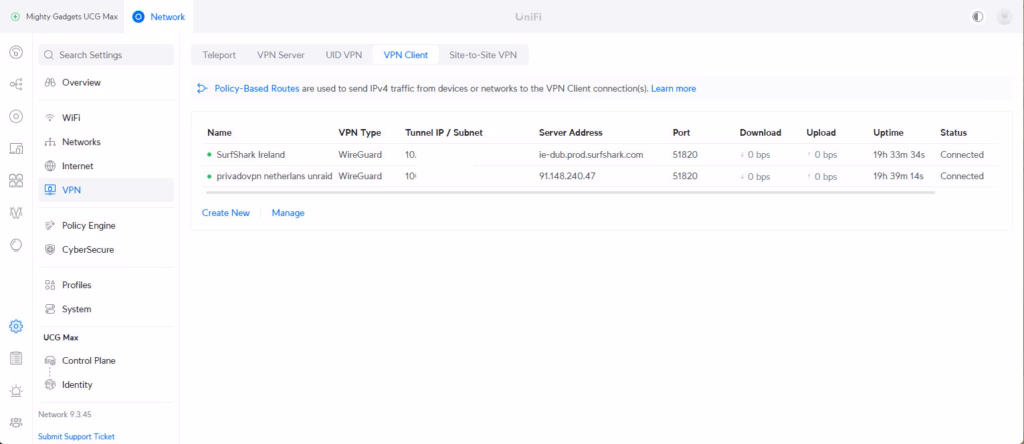Screen dimensions: 1024x444
Task: Switch to the VPN Server tab
Action: click(x=280, y=55)
